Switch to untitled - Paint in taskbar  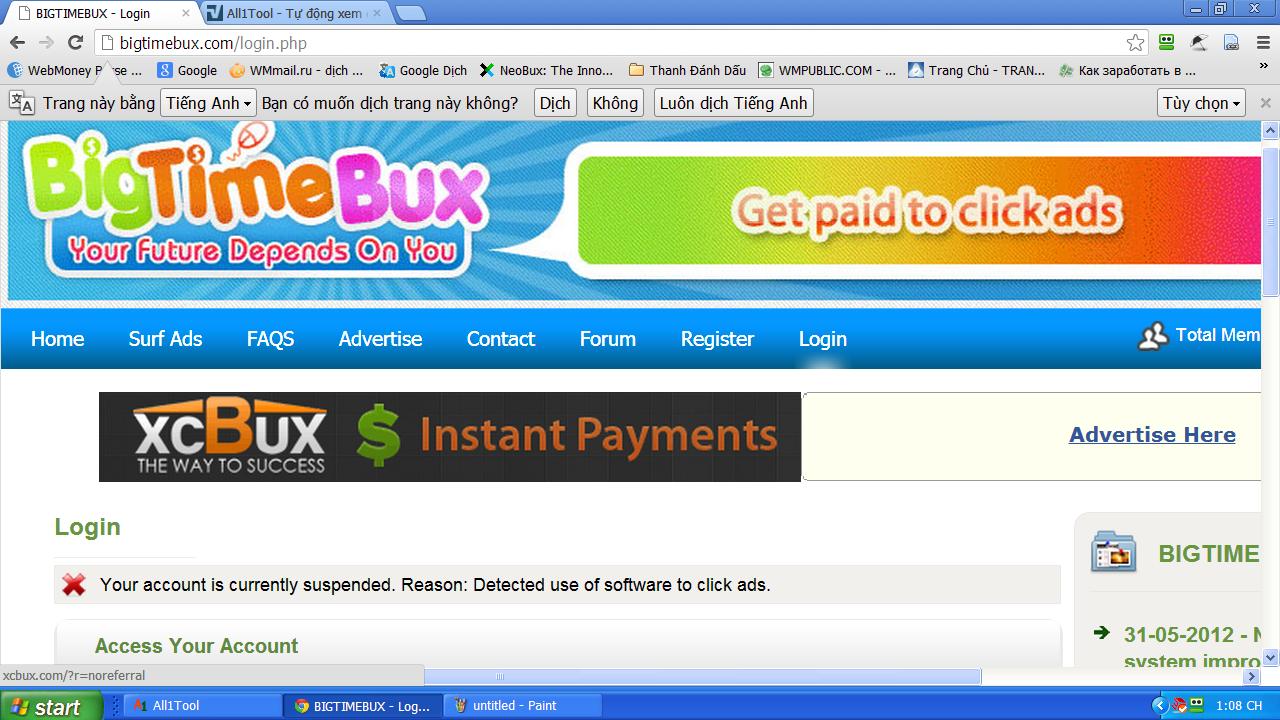pos(521,706)
